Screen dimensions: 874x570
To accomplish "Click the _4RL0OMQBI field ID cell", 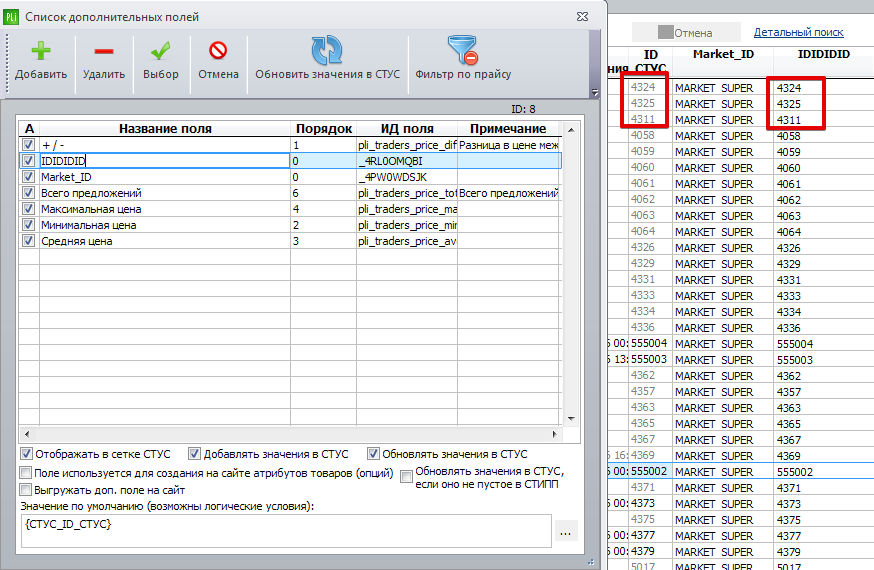I will point(407,161).
